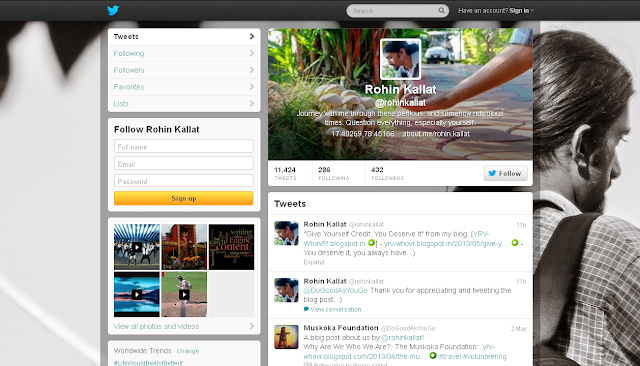The image size is (640, 366).
Task: Click the Twitter bird logo in header
Action: tap(113, 10)
